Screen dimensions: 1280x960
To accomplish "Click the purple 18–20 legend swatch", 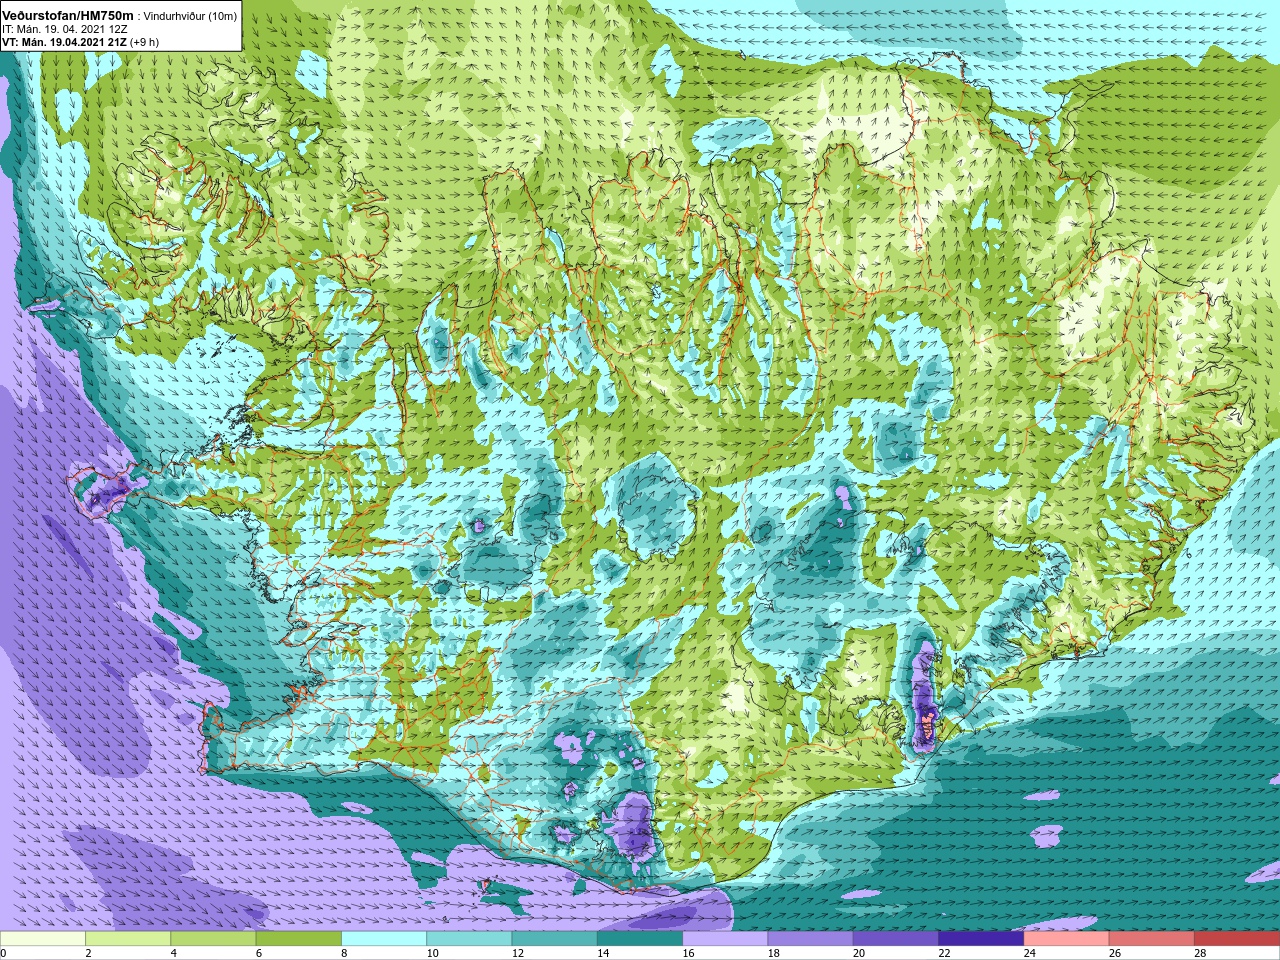I will click(810, 939).
